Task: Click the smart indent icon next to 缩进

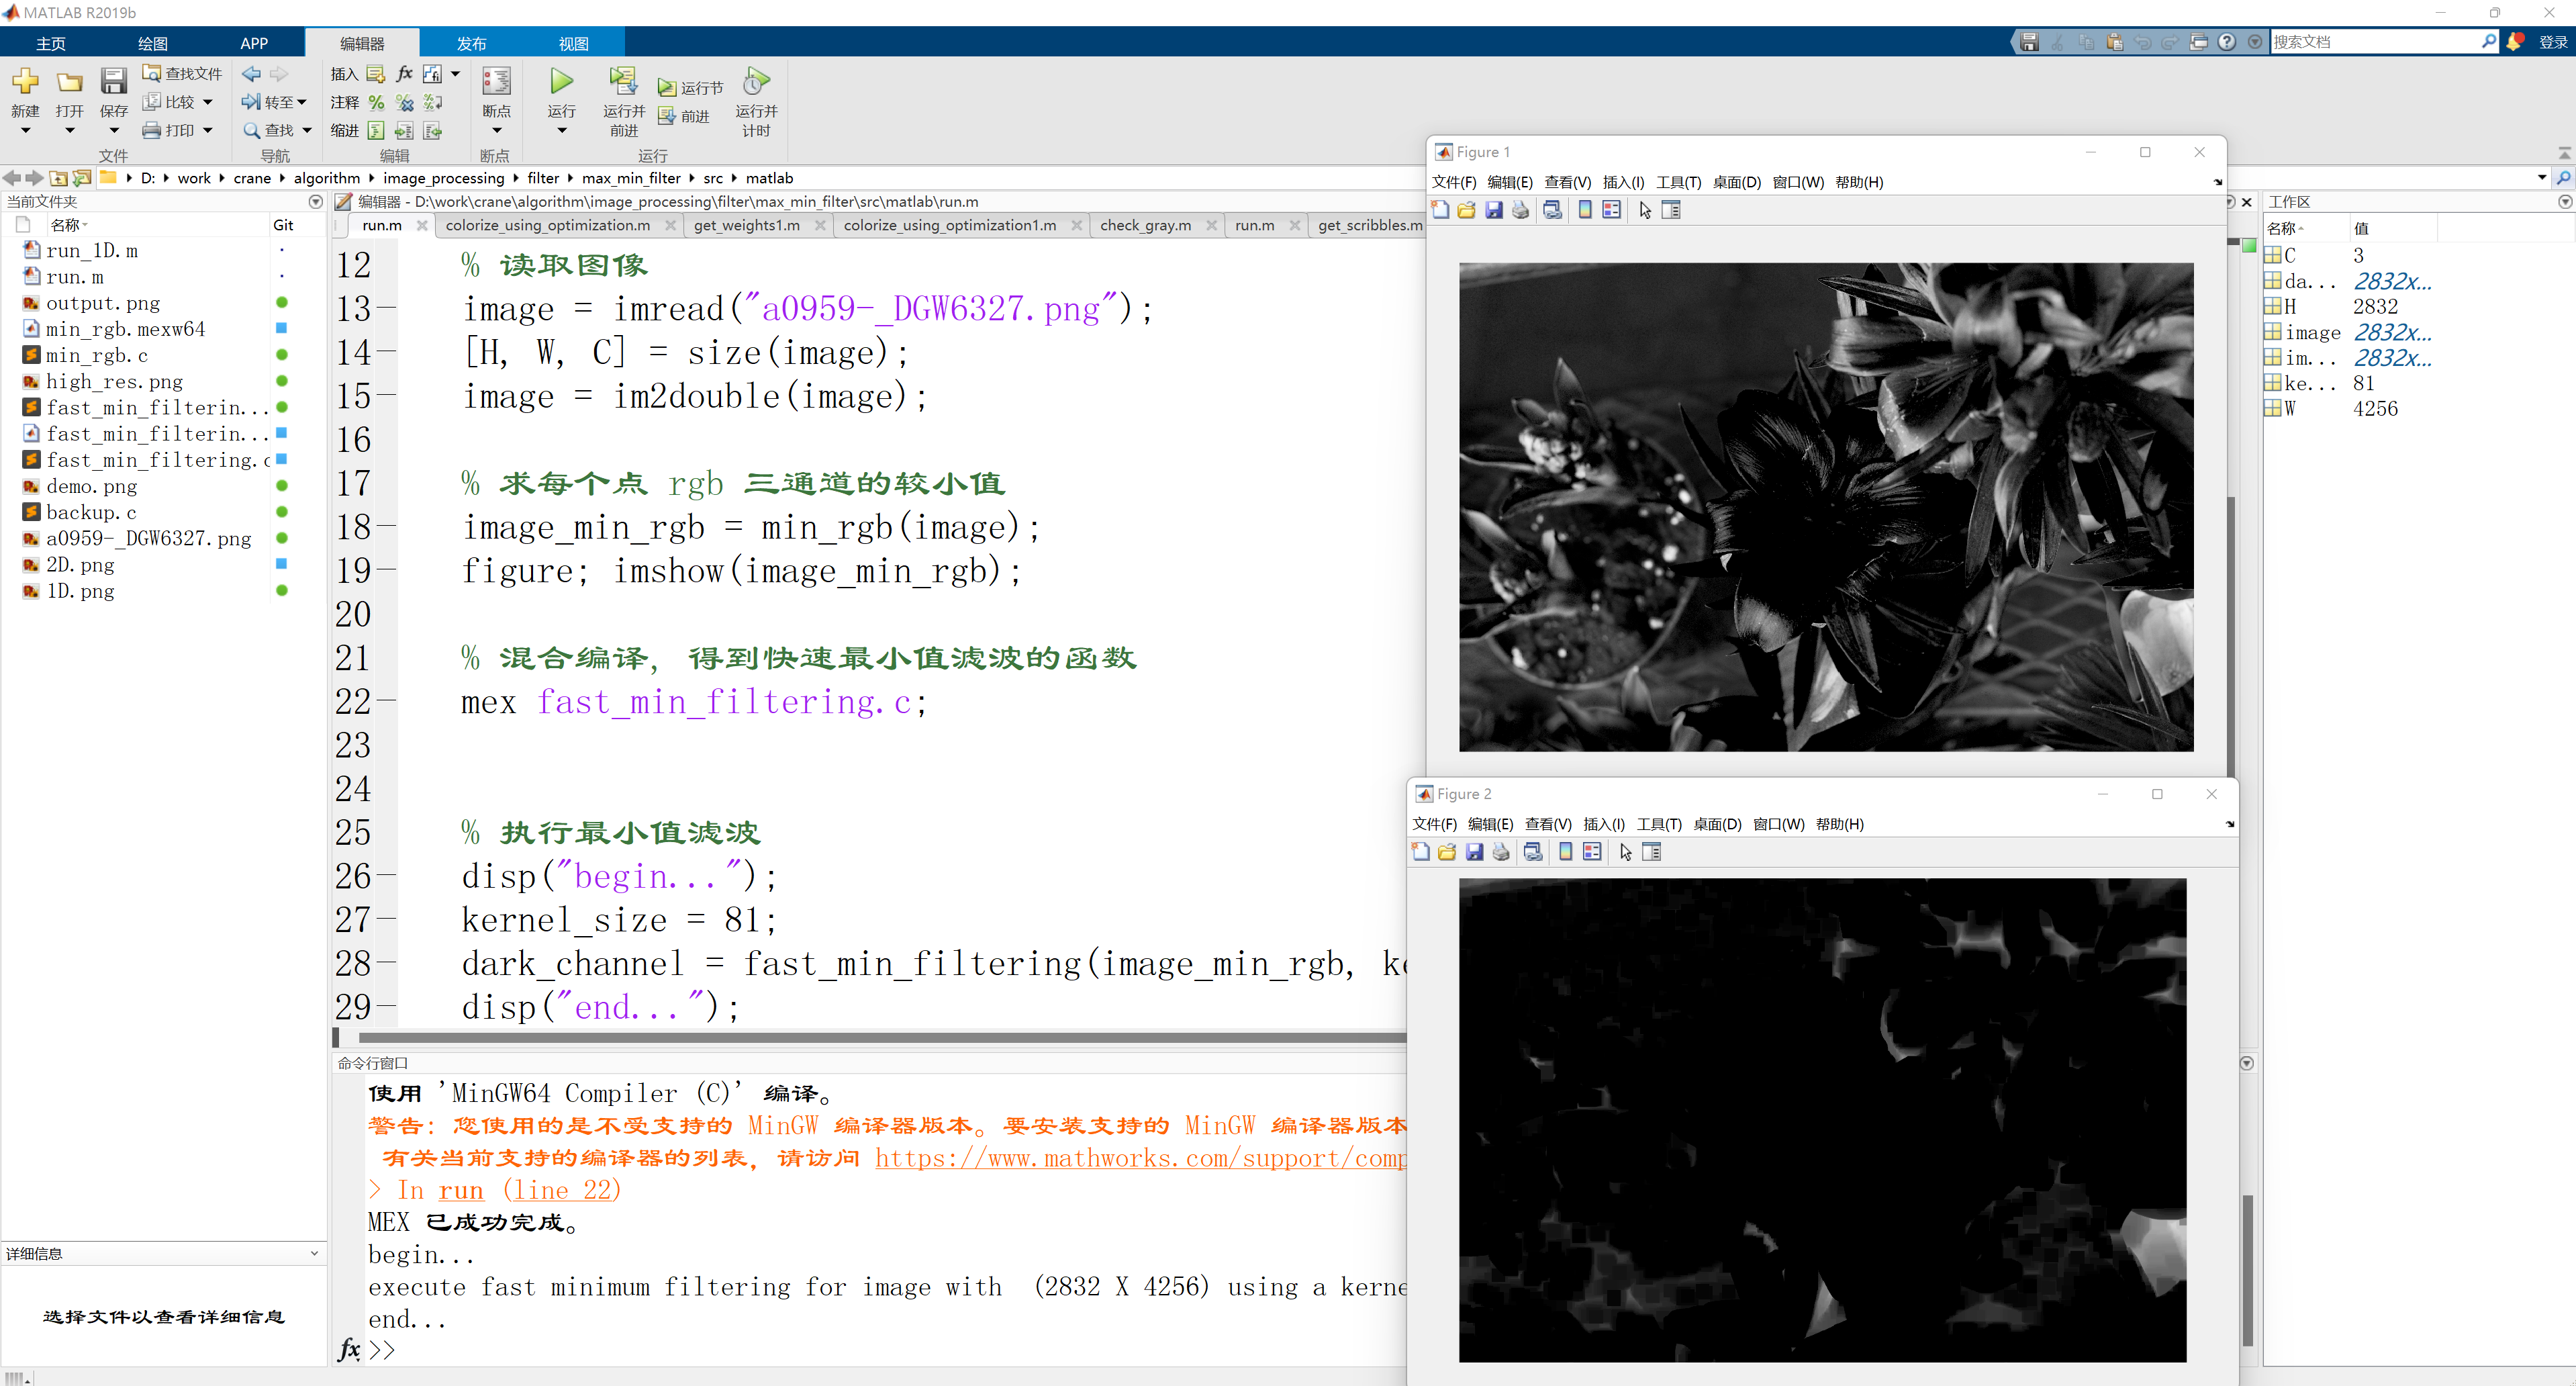Action: point(376,131)
